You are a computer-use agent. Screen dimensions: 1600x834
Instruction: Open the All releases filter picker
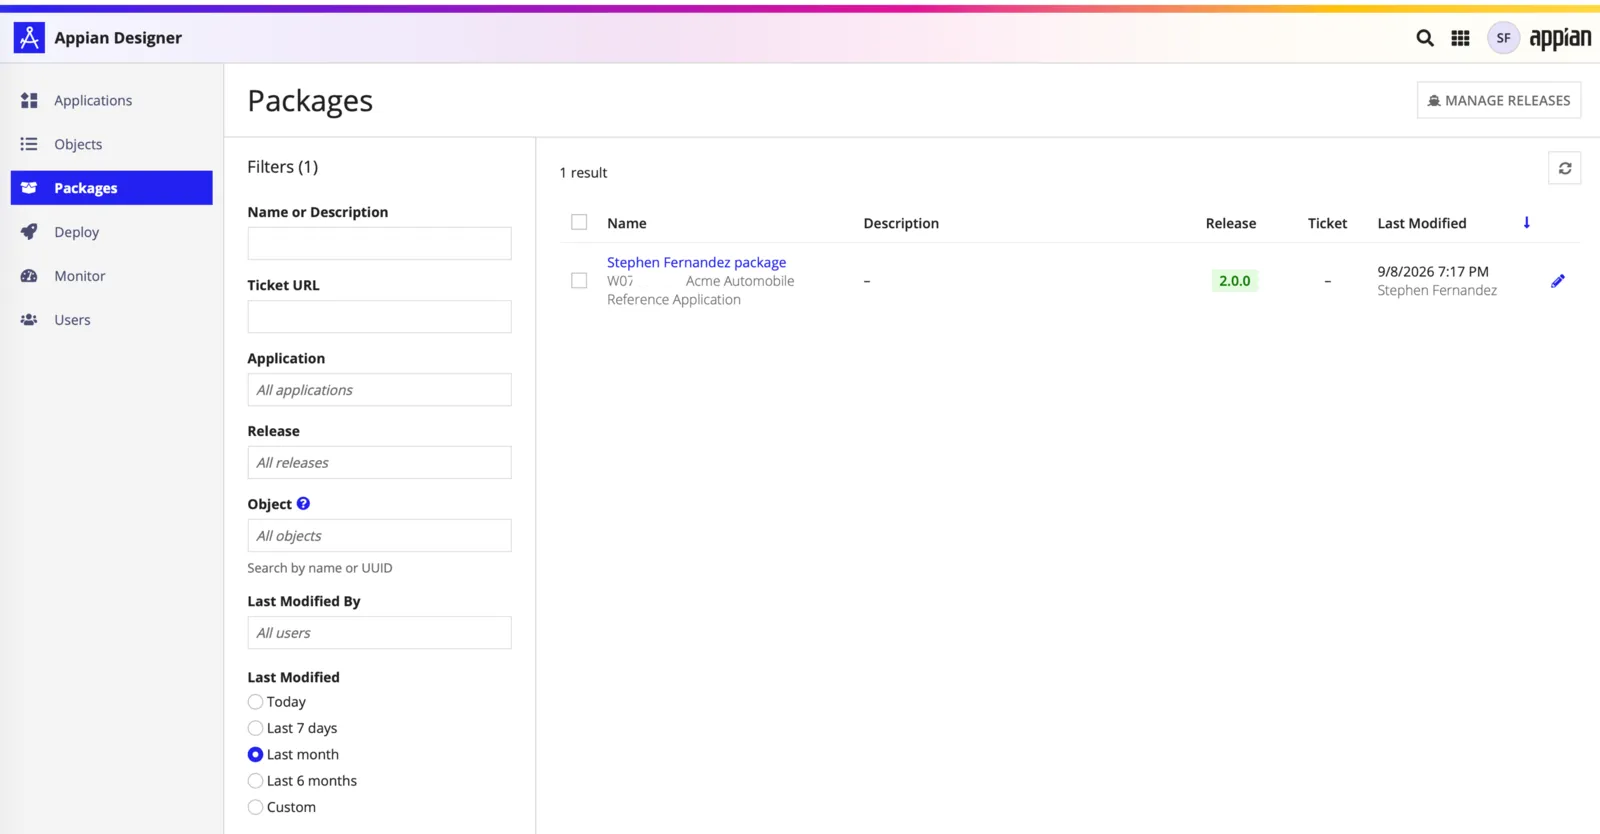[379, 463]
